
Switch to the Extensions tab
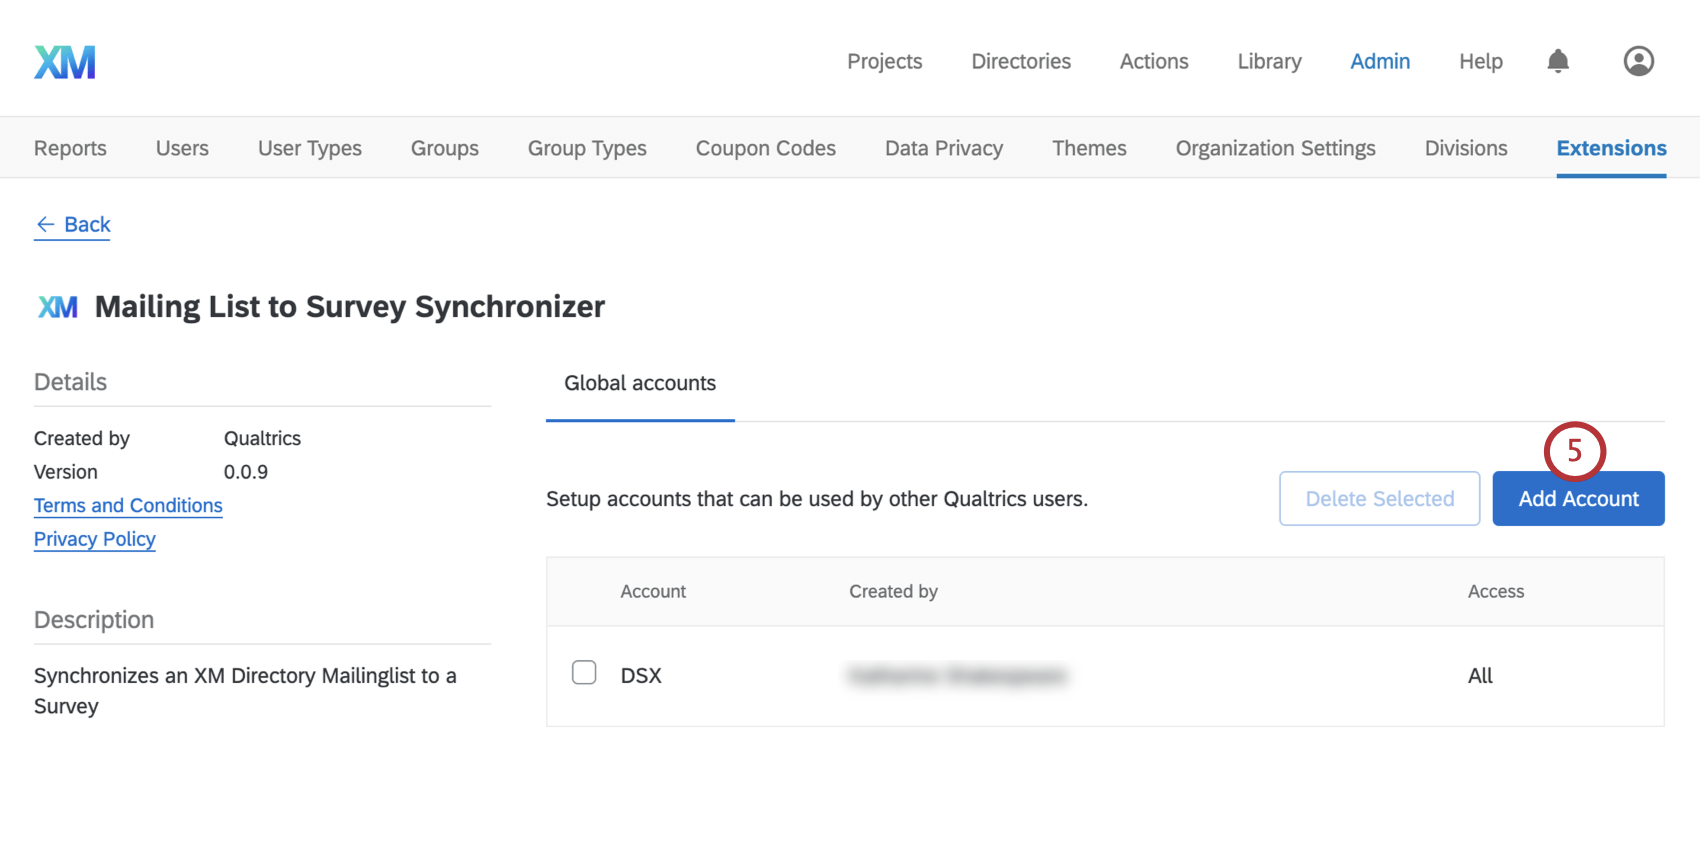coord(1612,148)
